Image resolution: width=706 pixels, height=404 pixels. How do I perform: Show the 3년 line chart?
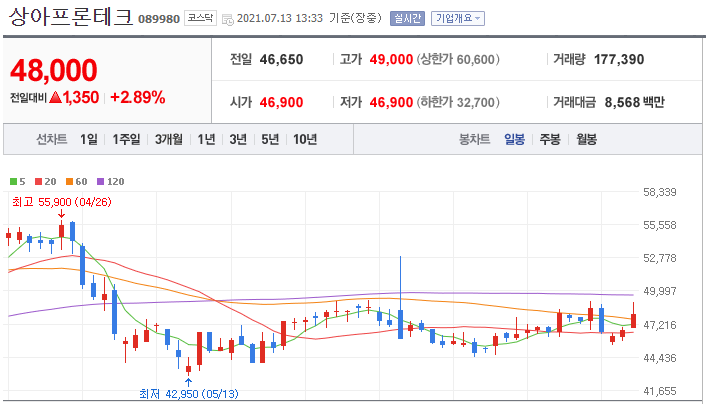238,140
